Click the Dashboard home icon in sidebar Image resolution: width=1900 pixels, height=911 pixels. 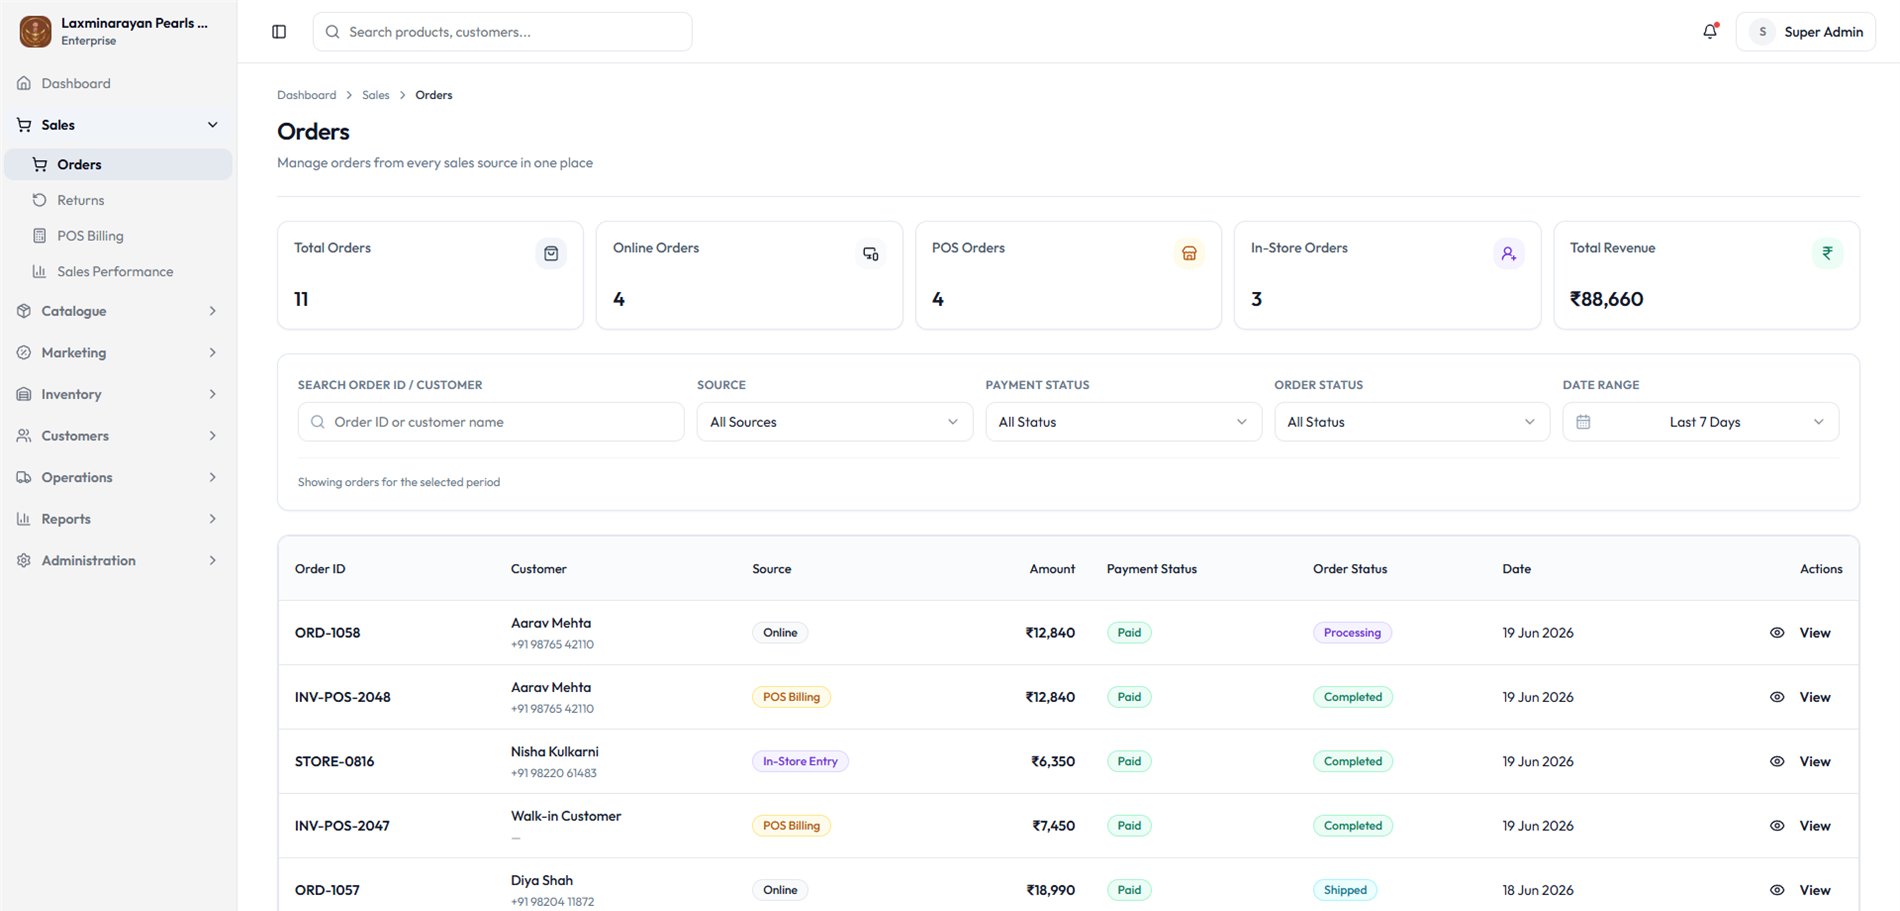[x=24, y=83]
